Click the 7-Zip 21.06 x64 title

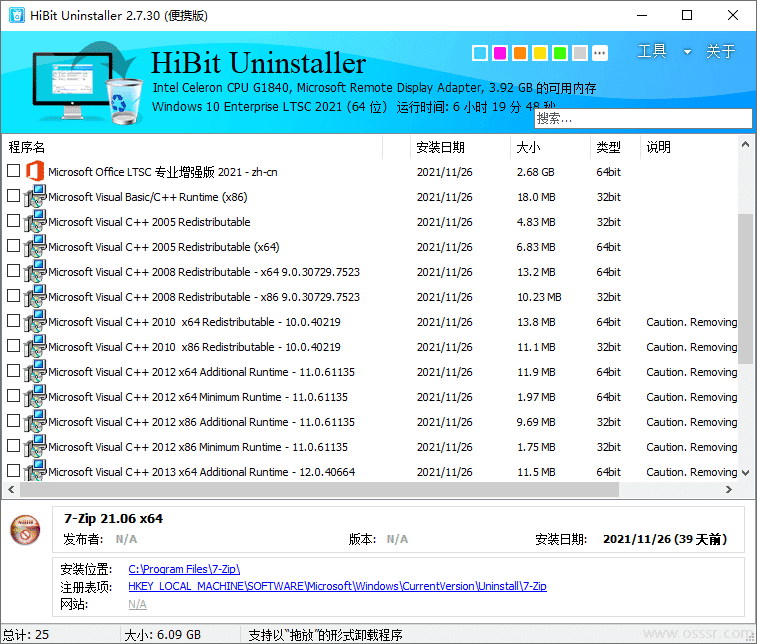(x=113, y=518)
